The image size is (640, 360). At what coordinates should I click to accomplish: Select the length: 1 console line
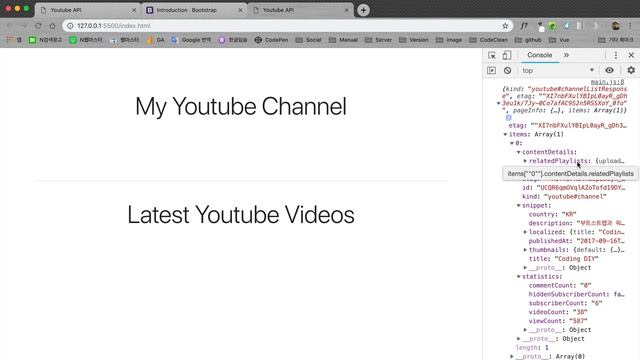(x=532, y=348)
